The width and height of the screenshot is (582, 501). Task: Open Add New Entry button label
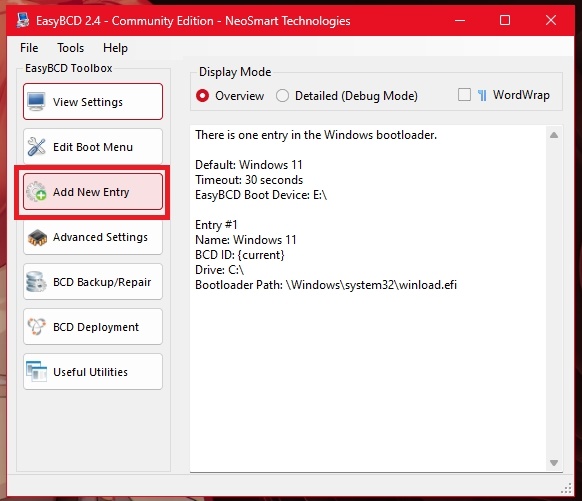click(x=91, y=192)
